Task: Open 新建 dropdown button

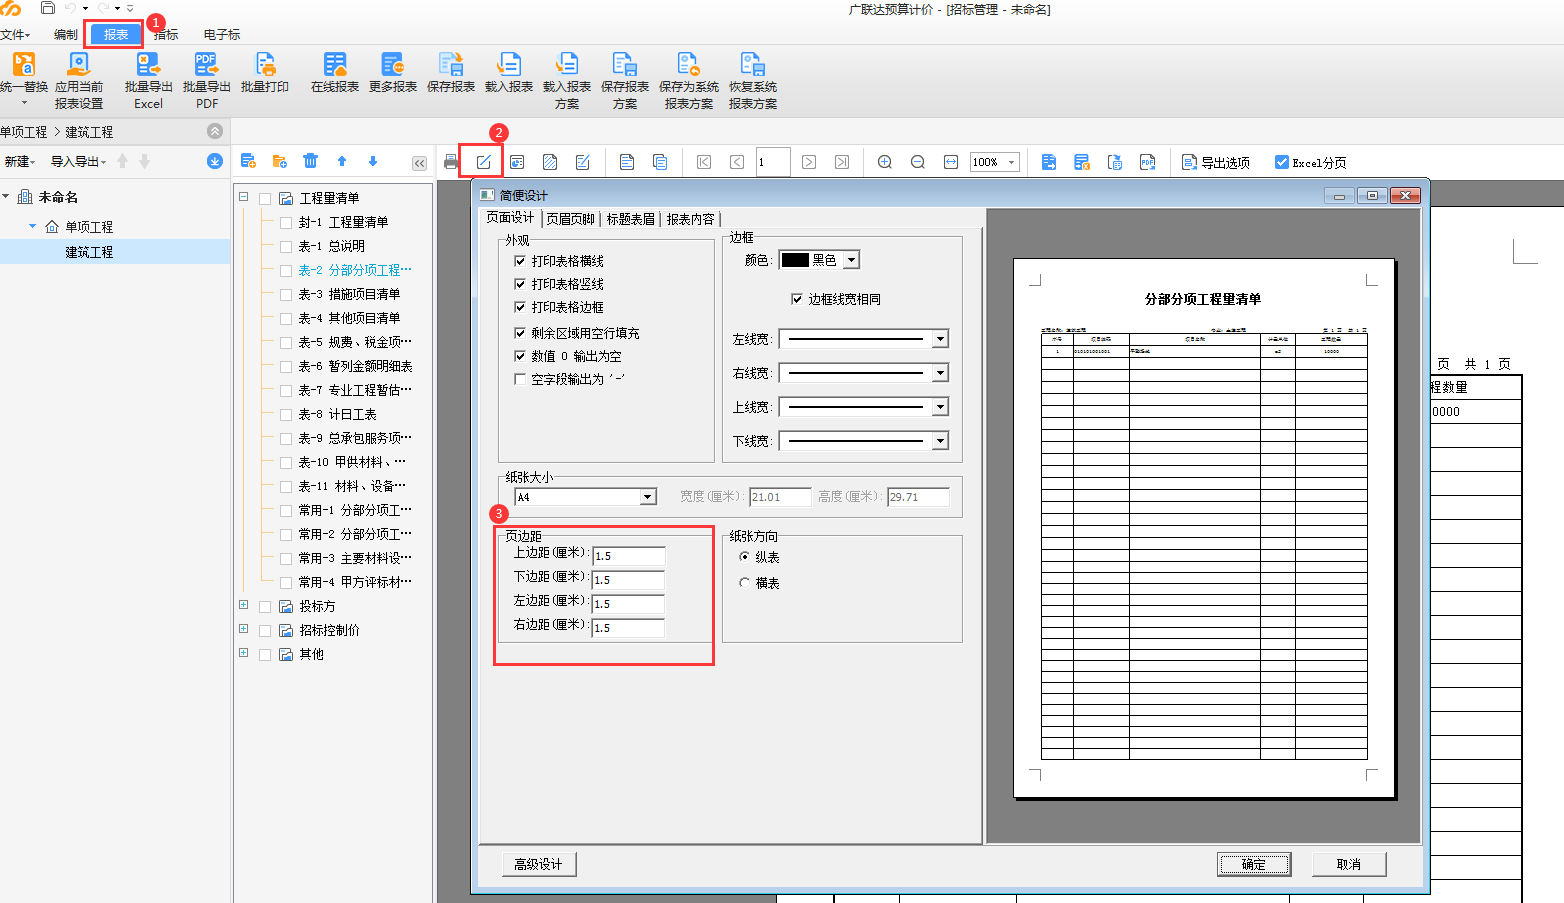Action: (20, 161)
